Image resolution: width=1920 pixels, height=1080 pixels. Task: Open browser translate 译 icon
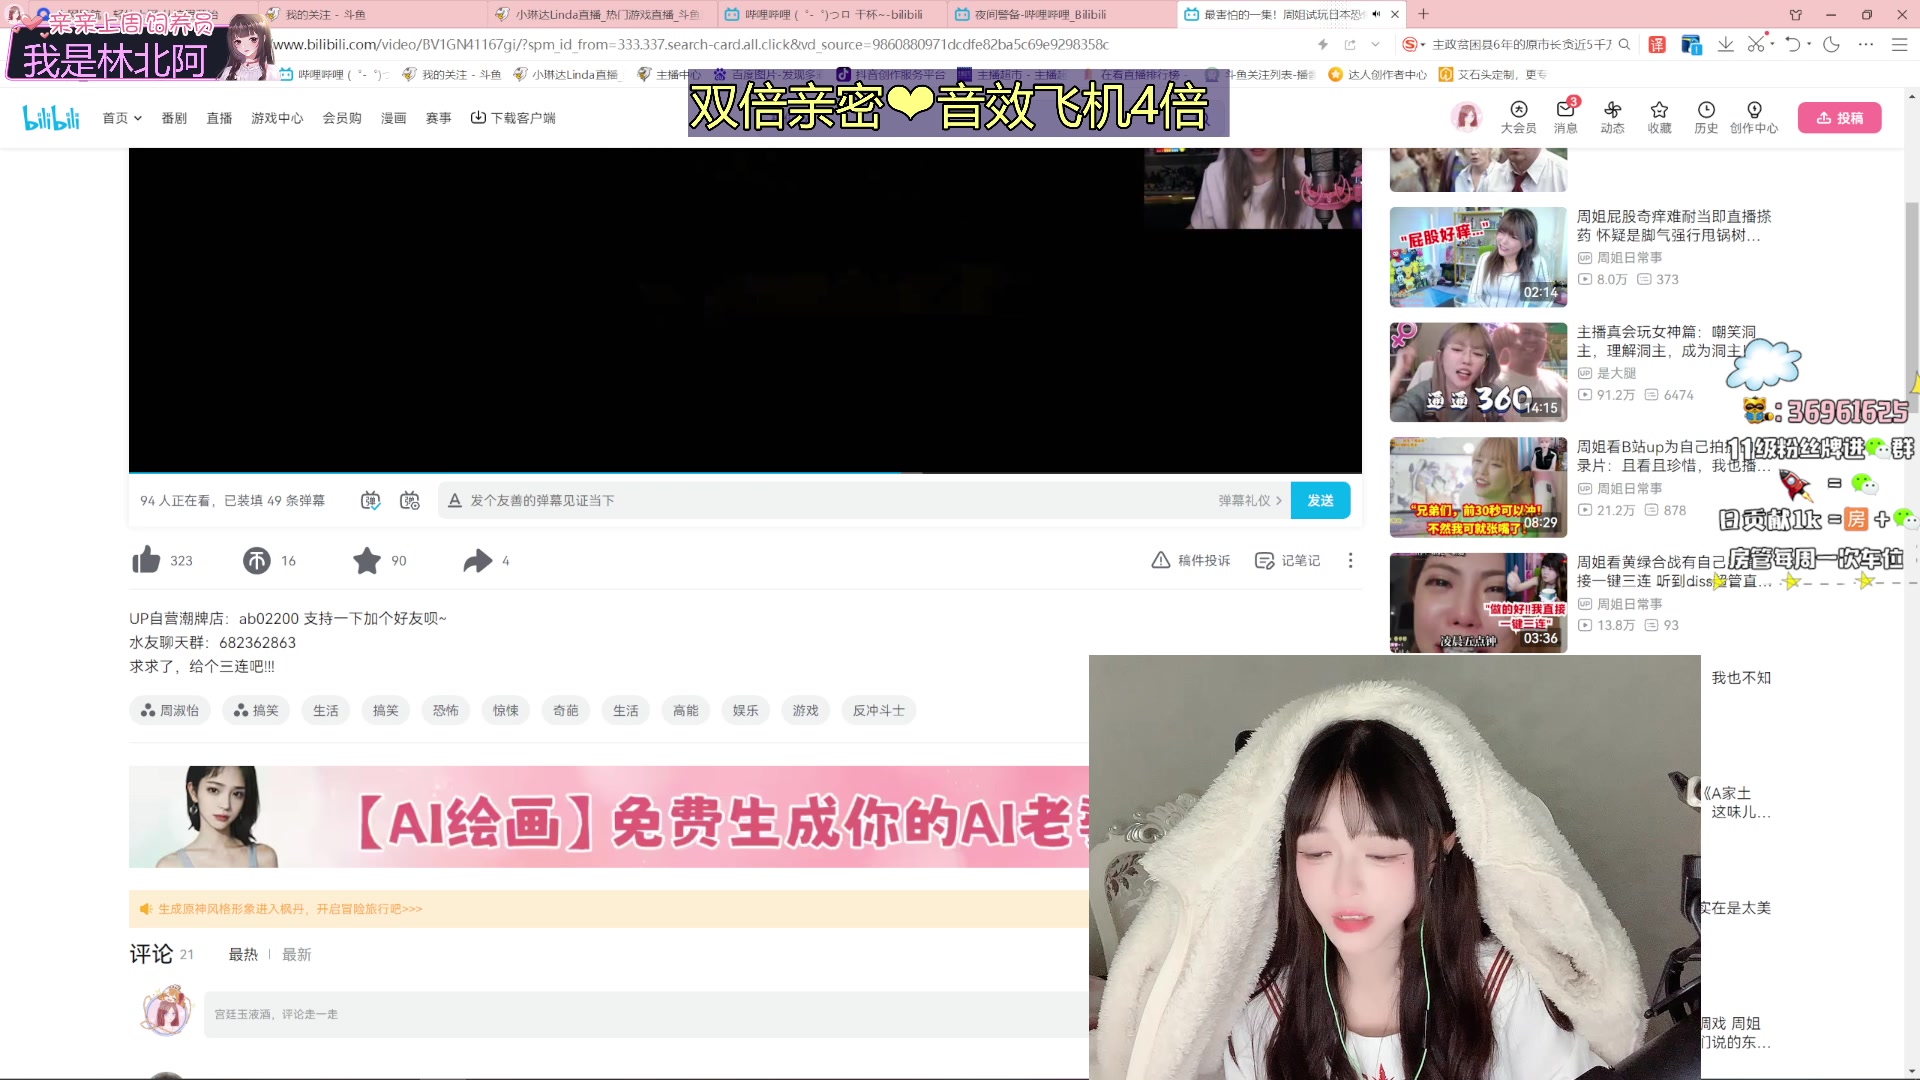(1657, 44)
